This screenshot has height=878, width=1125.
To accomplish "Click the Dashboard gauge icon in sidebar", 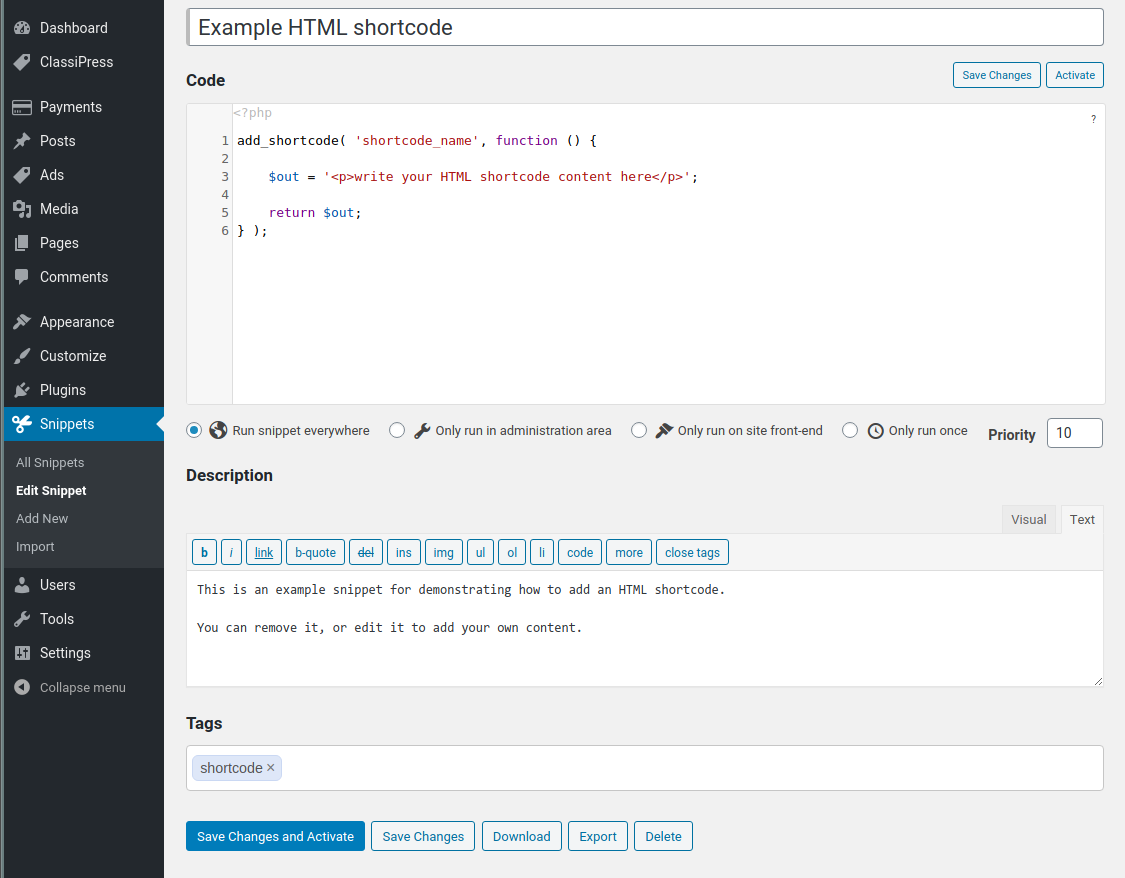I will pyautogui.click(x=22, y=28).
